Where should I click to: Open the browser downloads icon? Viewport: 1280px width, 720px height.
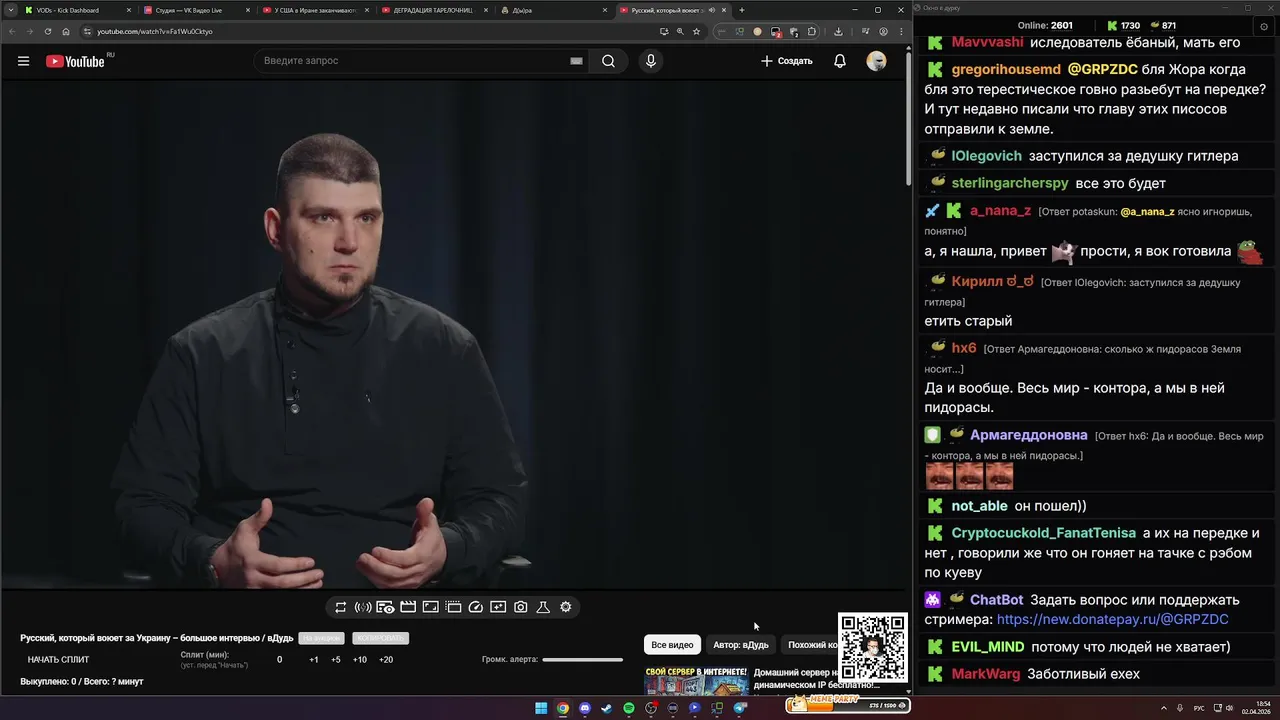pyautogui.click(x=839, y=31)
